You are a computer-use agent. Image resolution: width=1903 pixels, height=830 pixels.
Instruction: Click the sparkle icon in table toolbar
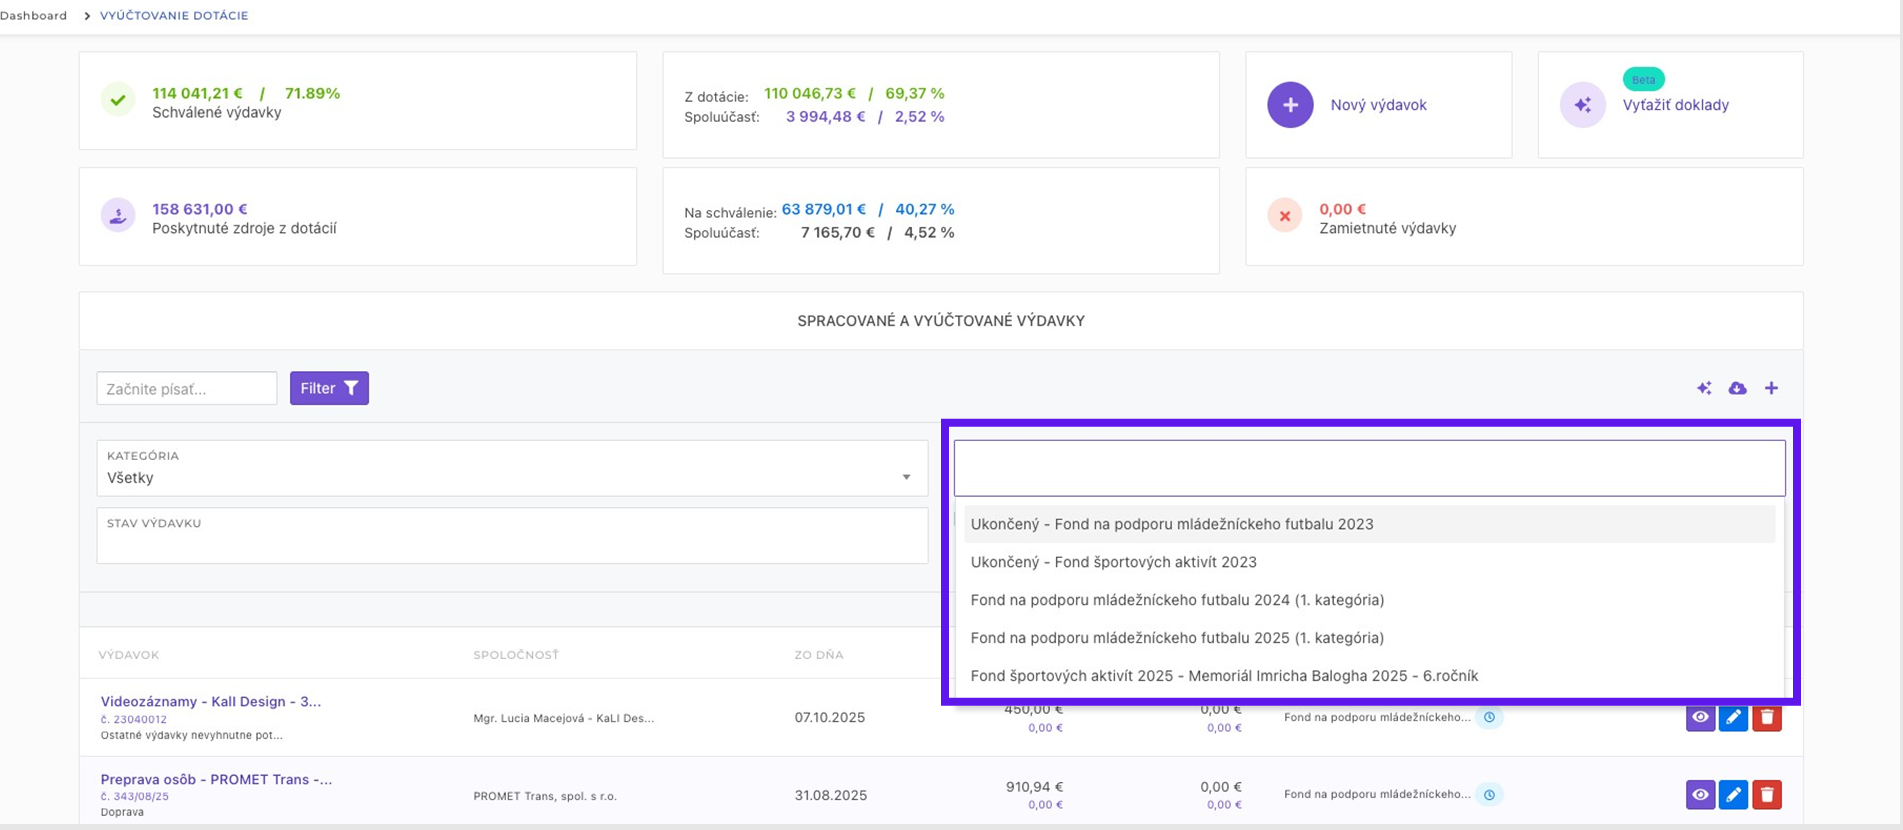pyautogui.click(x=1704, y=388)
